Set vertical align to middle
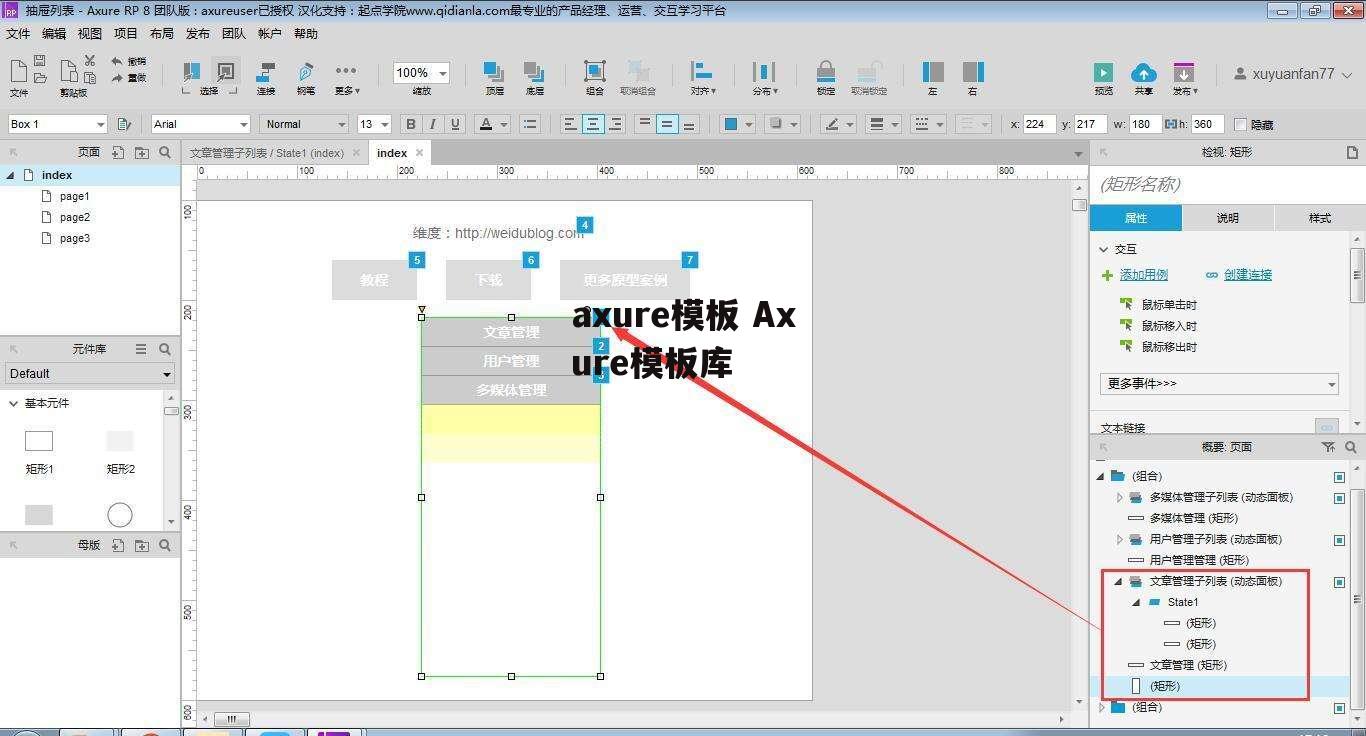 pos(667,124)
